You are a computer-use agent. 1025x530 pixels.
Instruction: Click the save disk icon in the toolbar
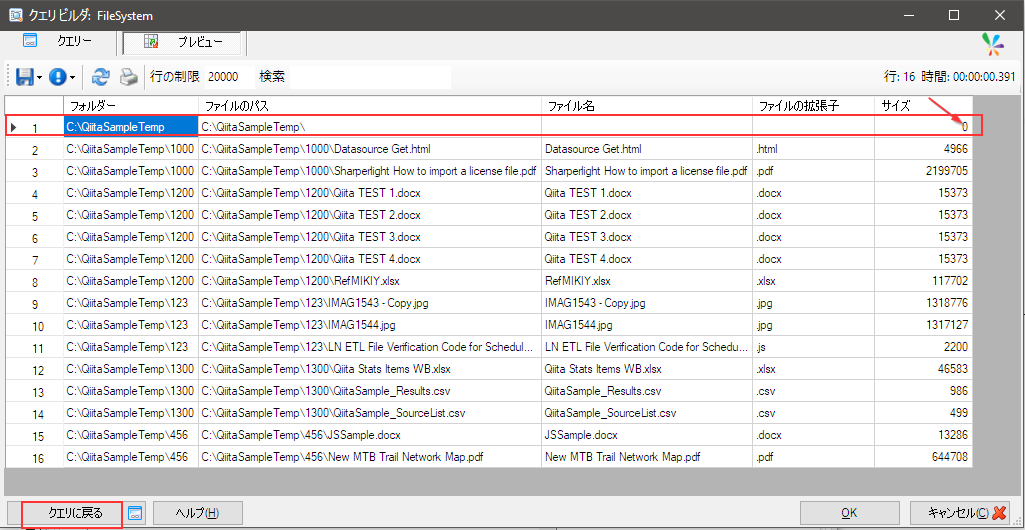click(25, 77)
